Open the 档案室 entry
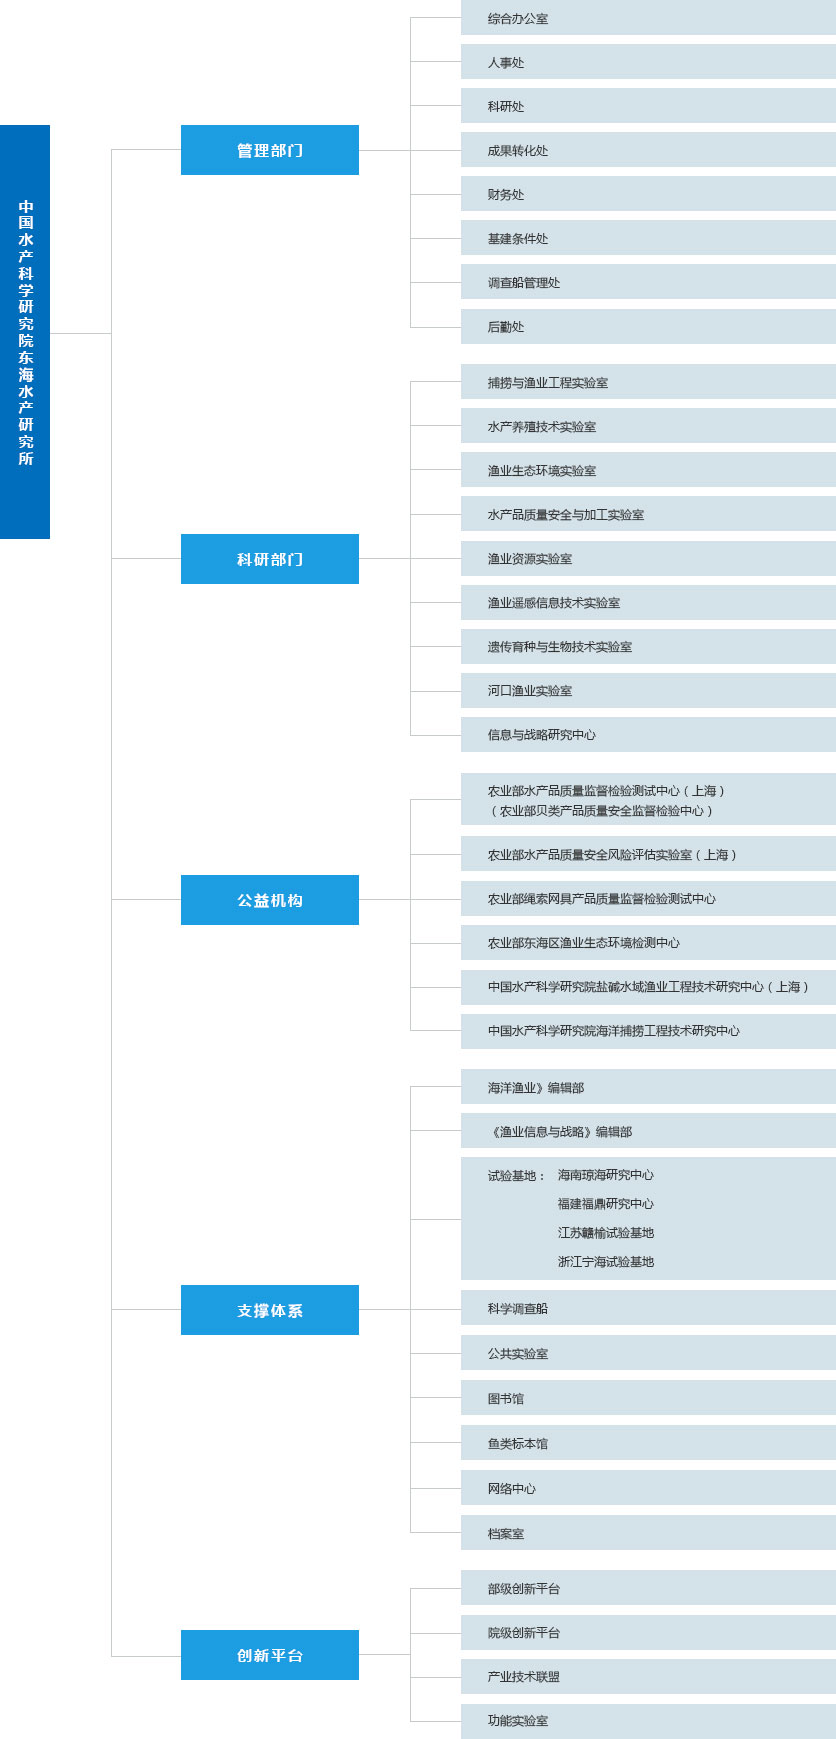836x1739 pixels. 648,1533
